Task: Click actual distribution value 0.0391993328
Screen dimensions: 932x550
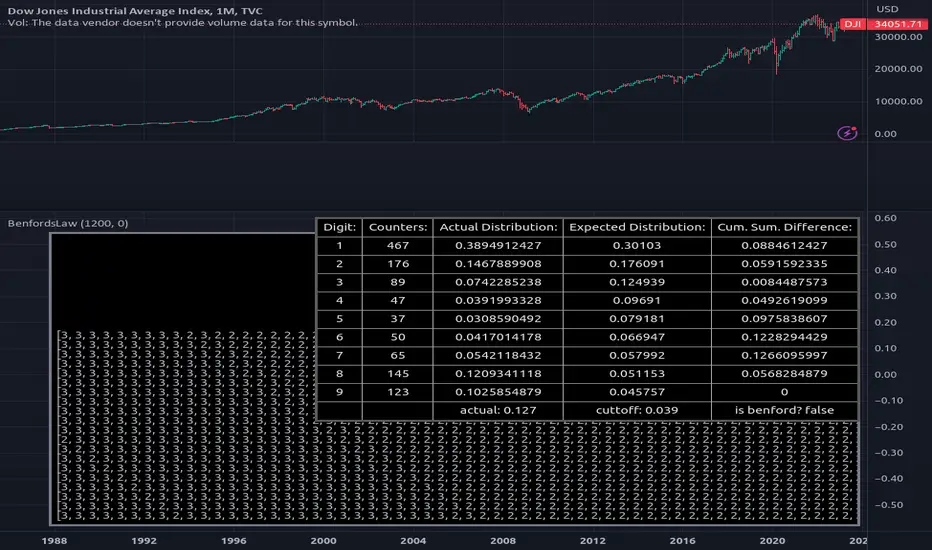Action: coord(498,300)
